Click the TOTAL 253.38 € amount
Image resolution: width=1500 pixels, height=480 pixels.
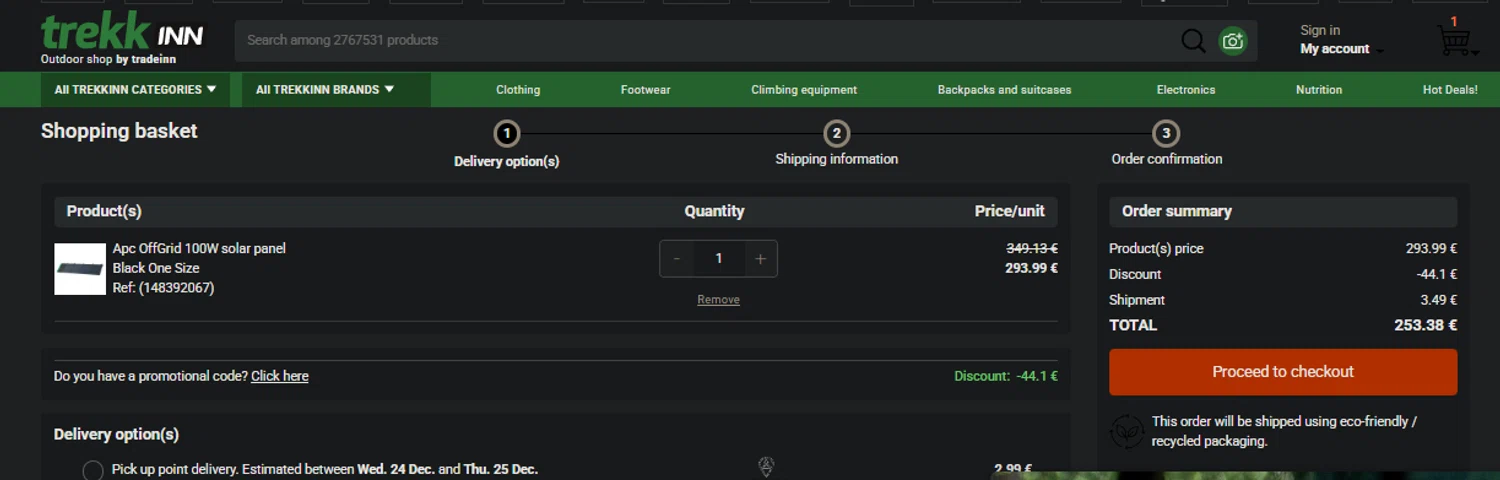click(1425, 325)
